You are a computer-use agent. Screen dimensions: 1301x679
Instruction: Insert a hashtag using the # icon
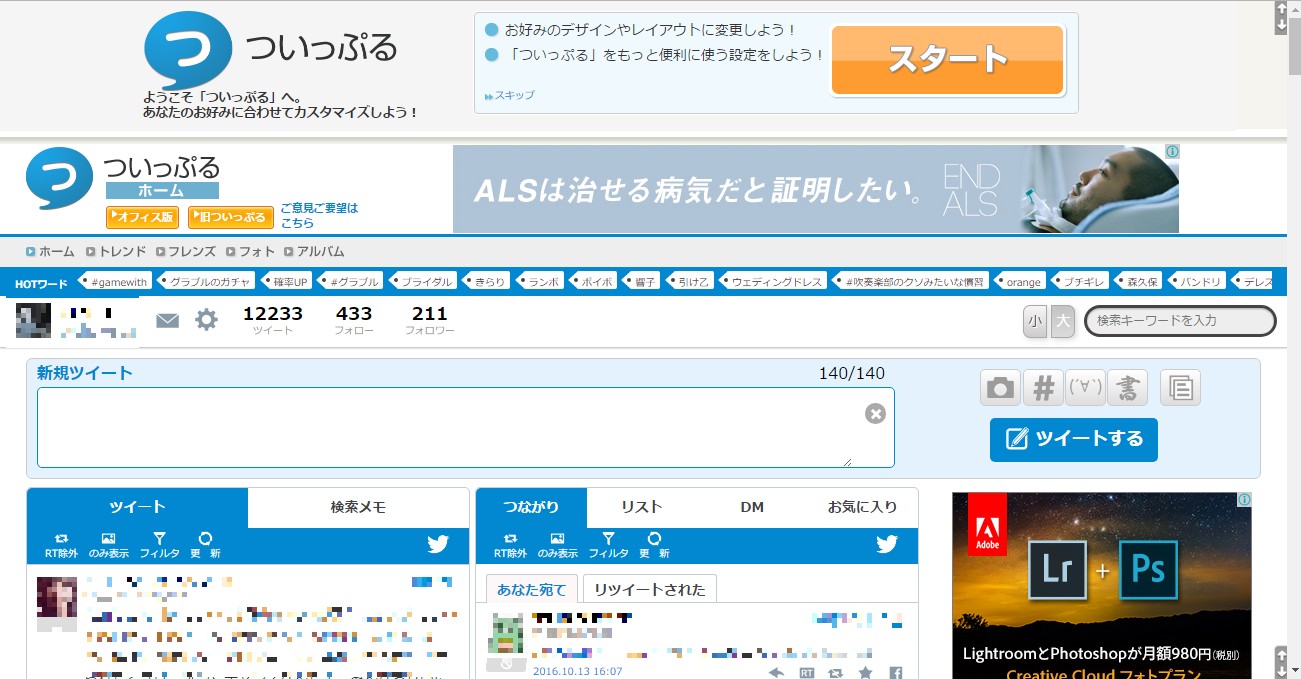tap(1043, 388)
